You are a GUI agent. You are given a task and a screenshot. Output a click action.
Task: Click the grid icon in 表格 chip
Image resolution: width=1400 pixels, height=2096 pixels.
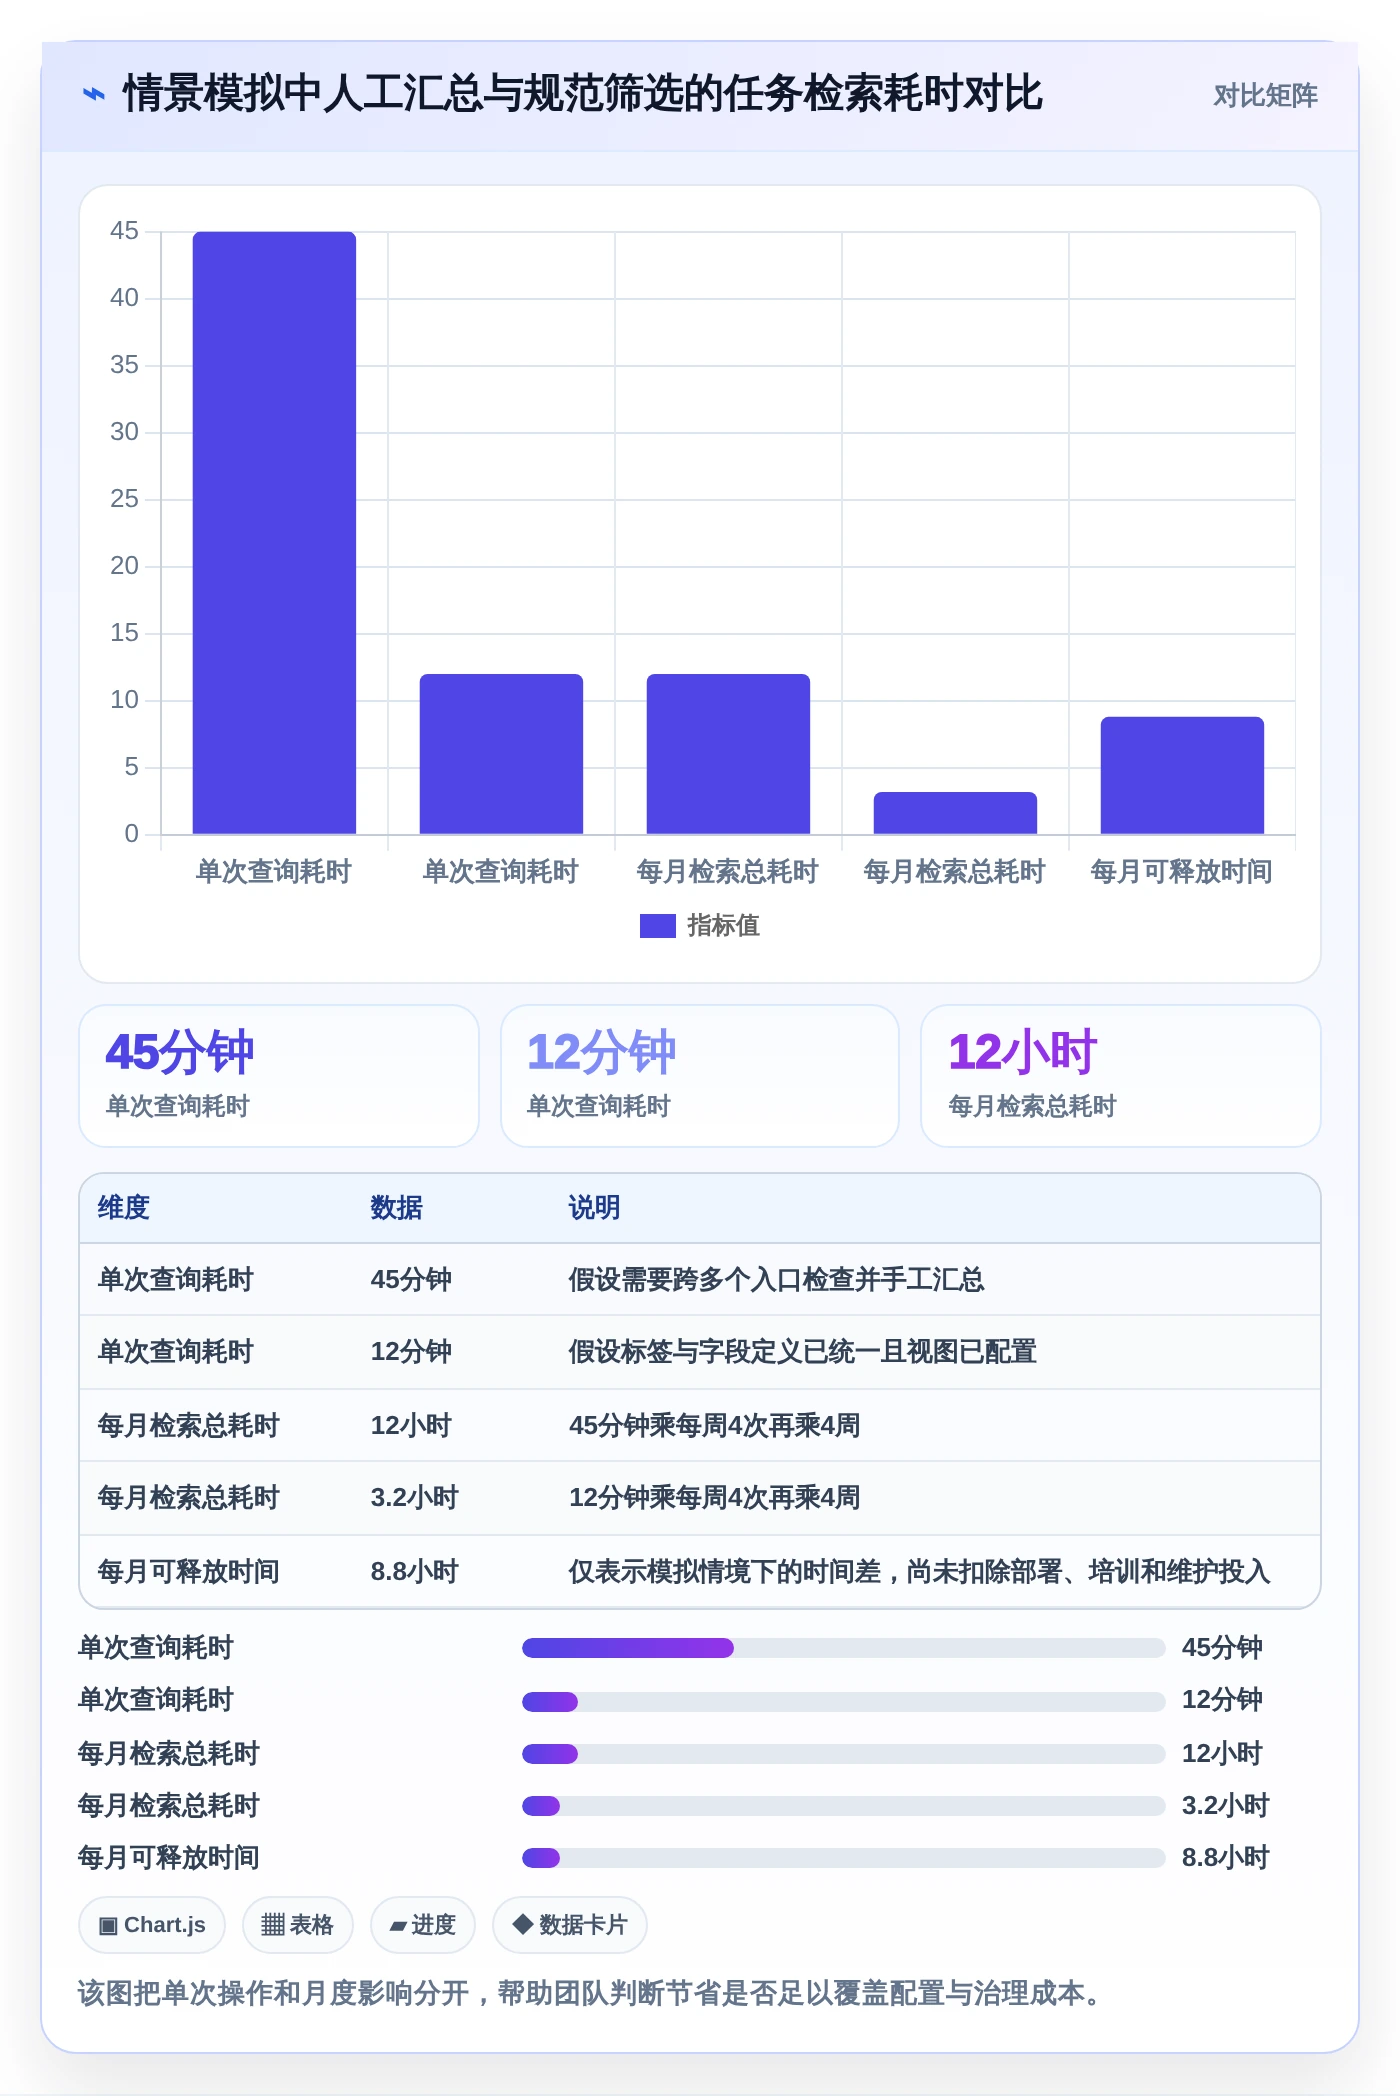pyautogui.click(x=273, y=1925)
